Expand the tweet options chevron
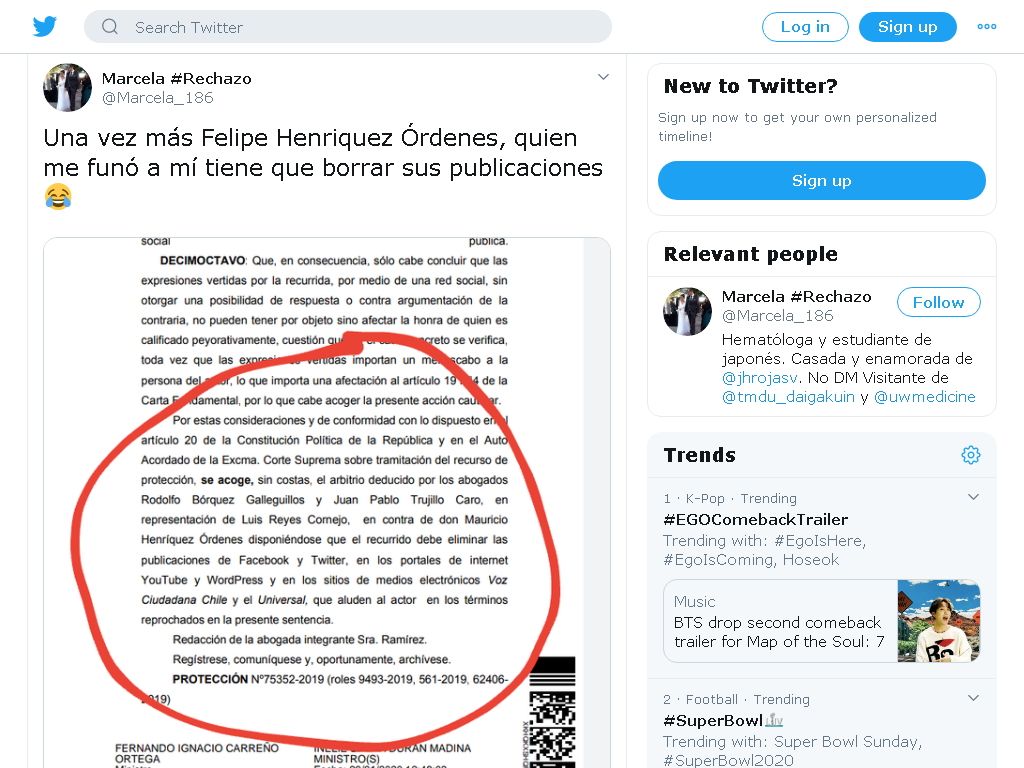This screenshot has height=768, width=1024. click(x=603, y=77)
